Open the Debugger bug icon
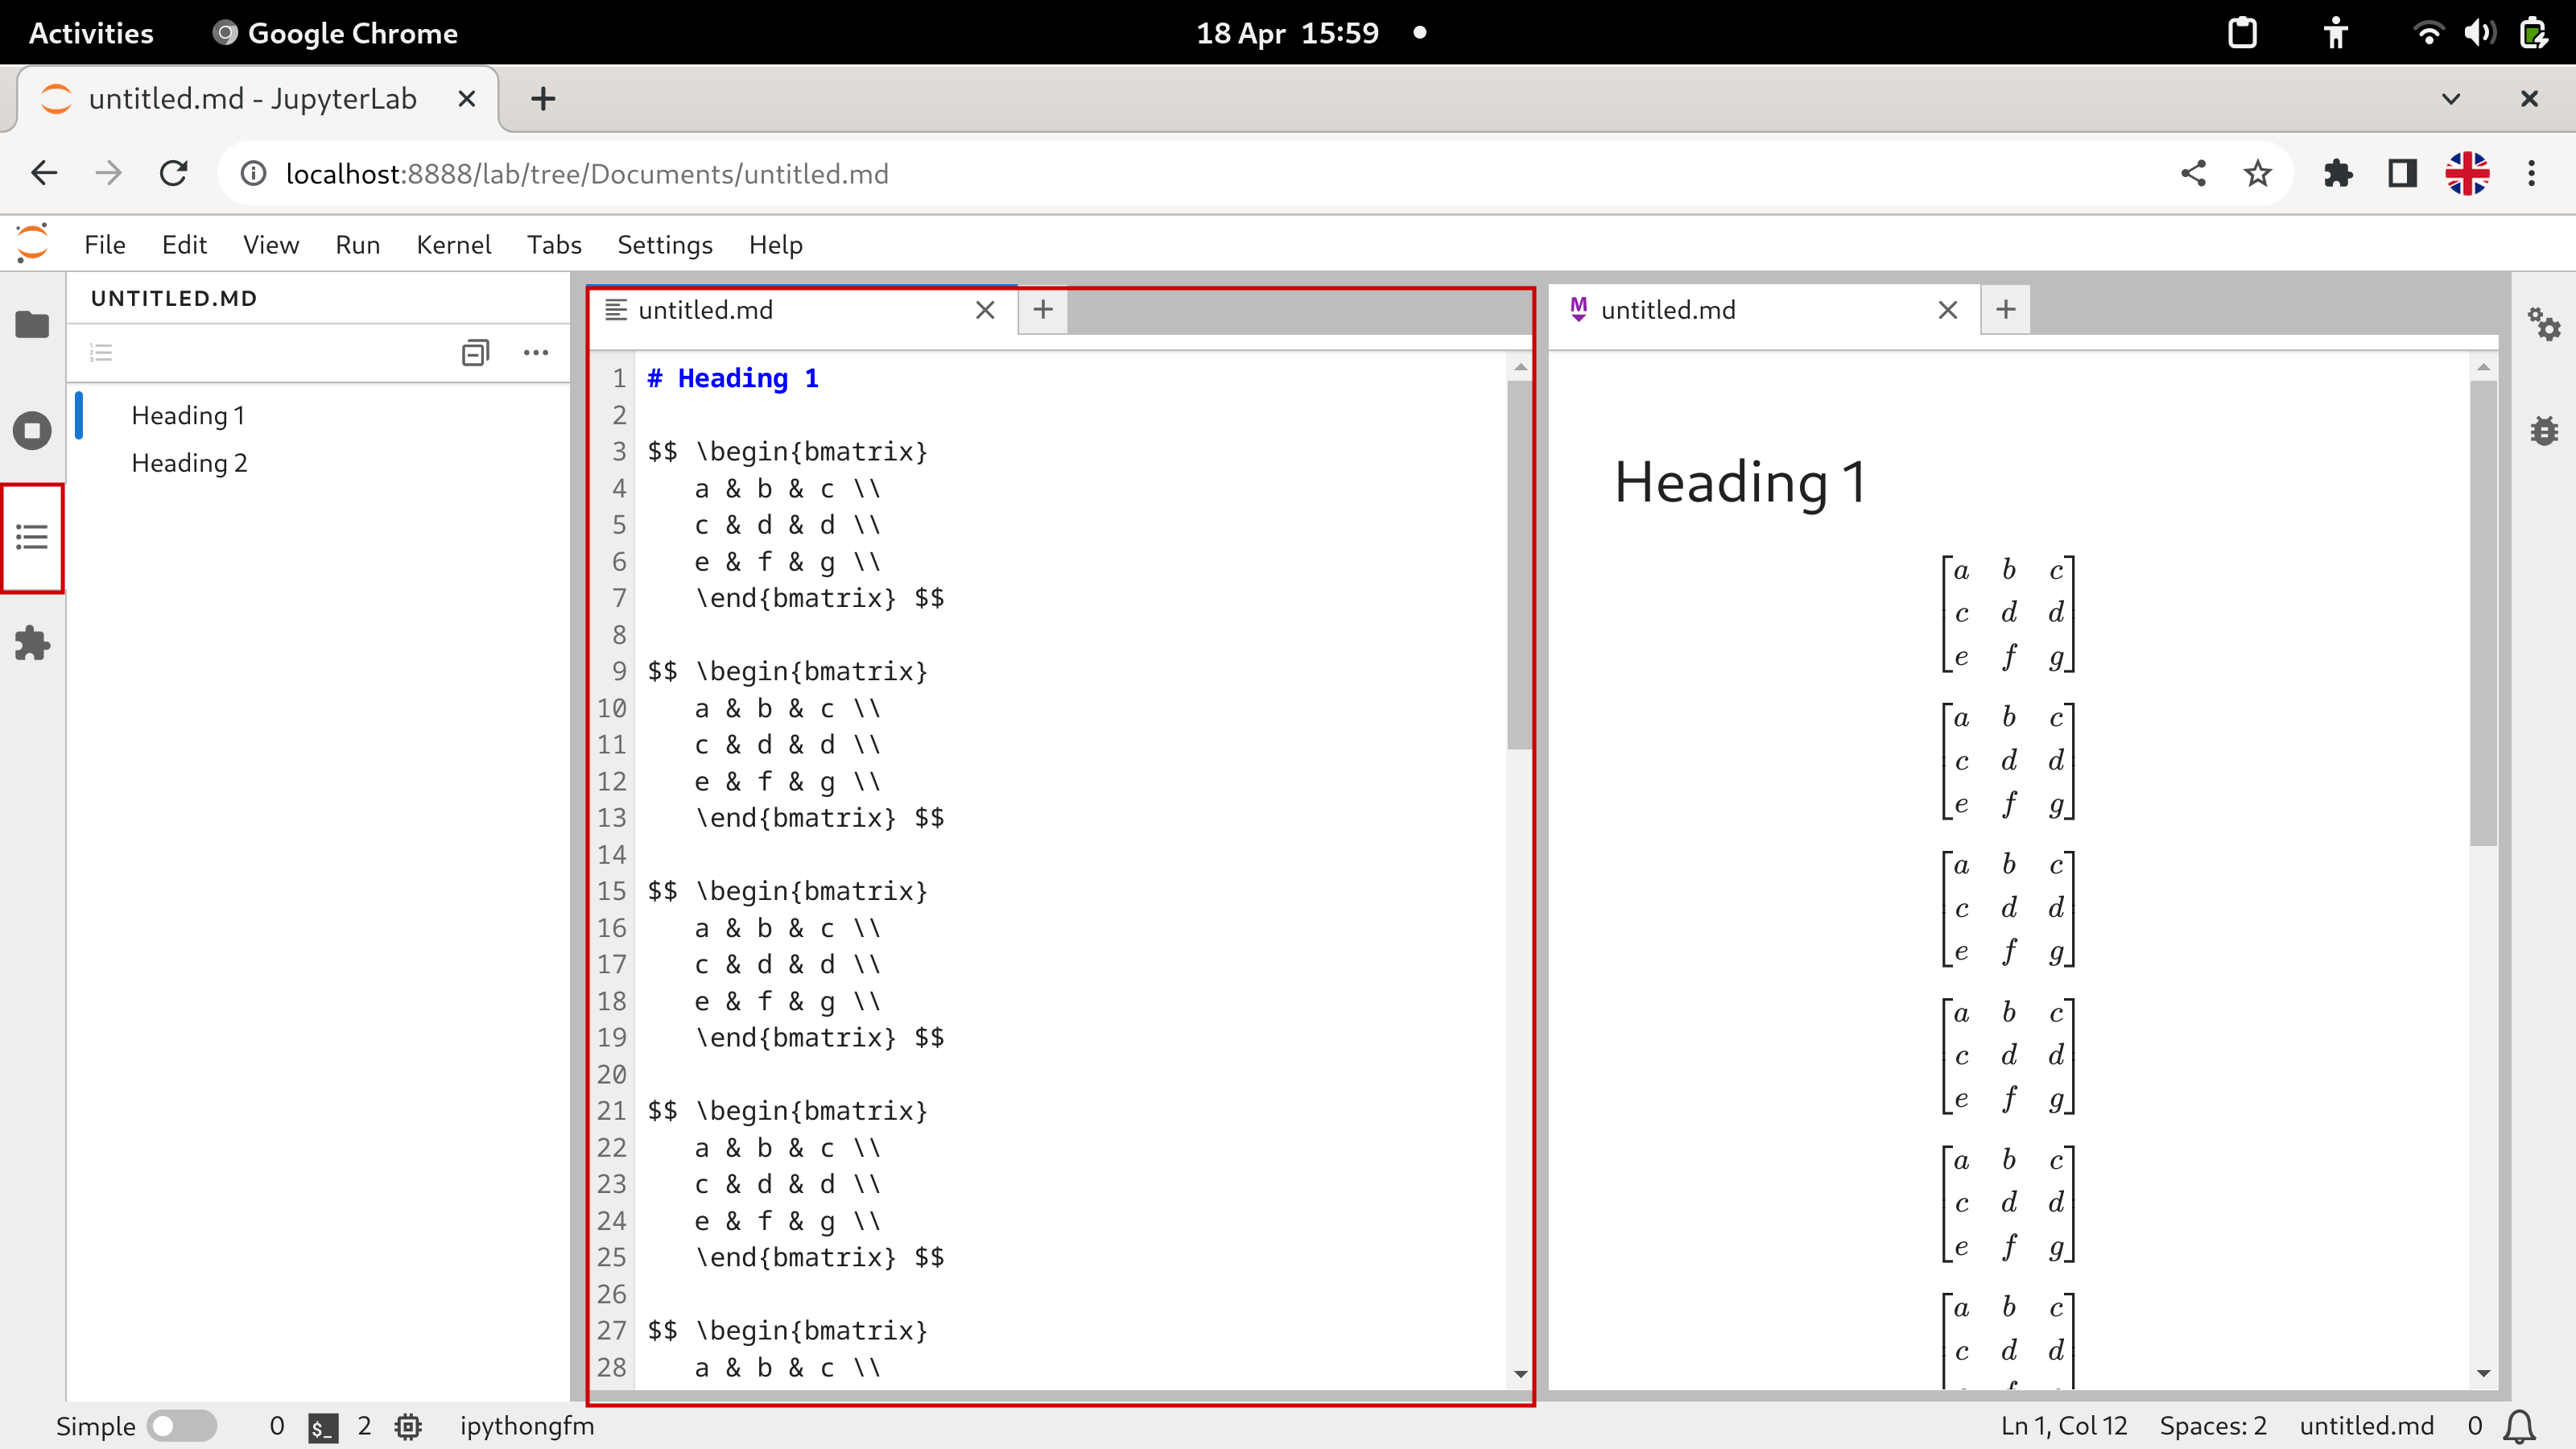The height and width of the screenshot is (1449, 2576). click(2544, 431)
